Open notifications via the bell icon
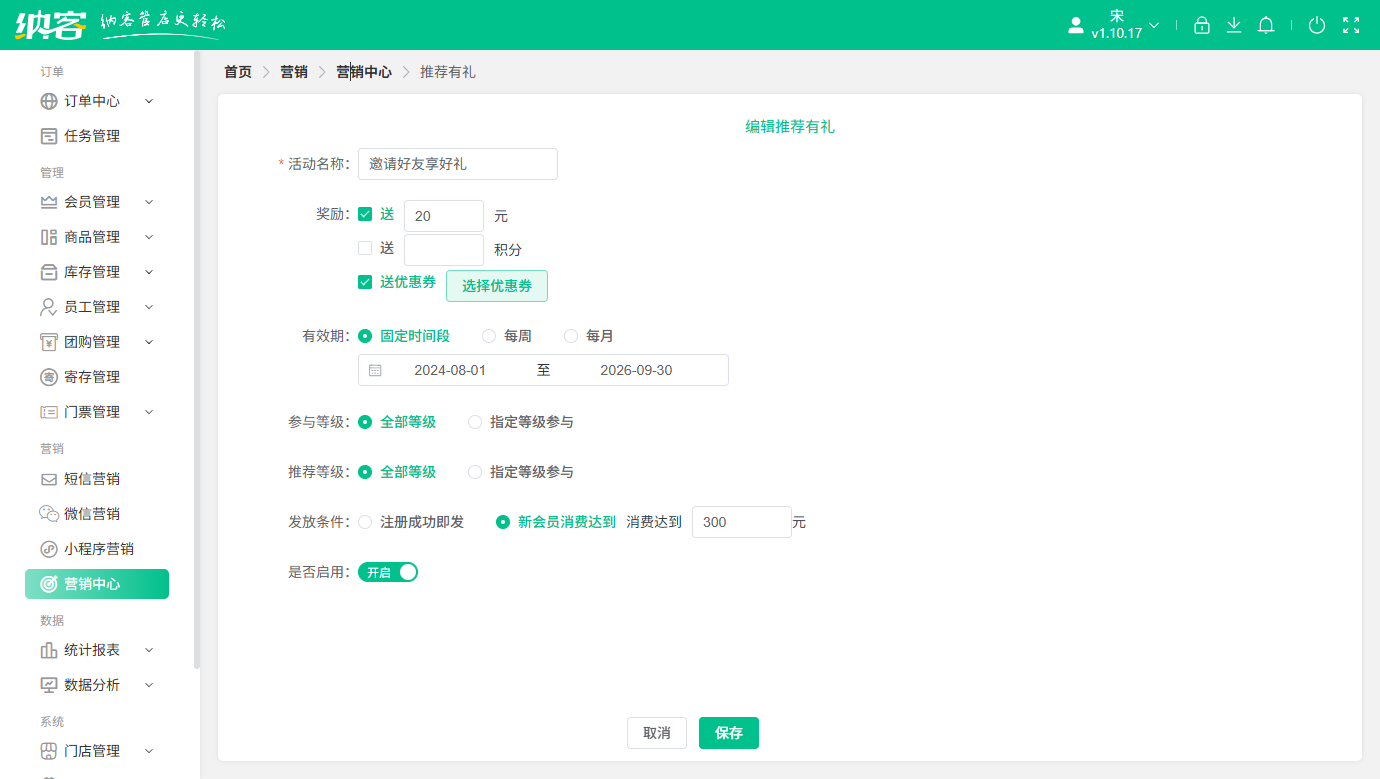 tap(1265, 25)
